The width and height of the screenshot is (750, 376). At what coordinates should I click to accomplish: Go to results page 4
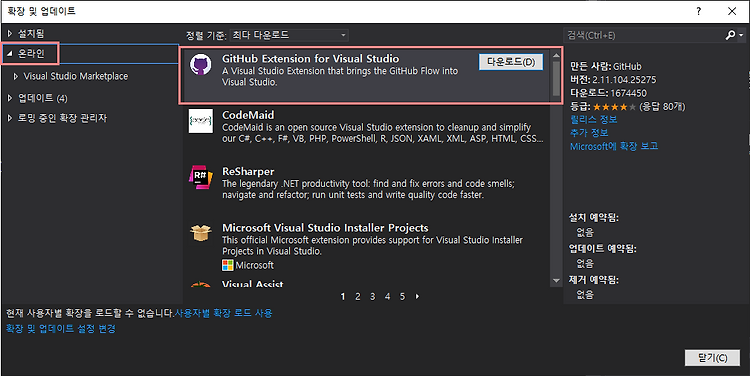(387, 297)
